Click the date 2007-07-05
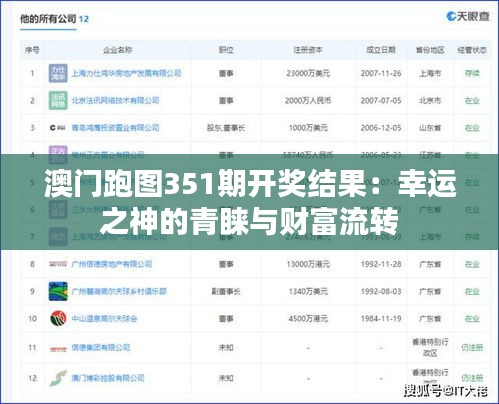 point(381,100)
